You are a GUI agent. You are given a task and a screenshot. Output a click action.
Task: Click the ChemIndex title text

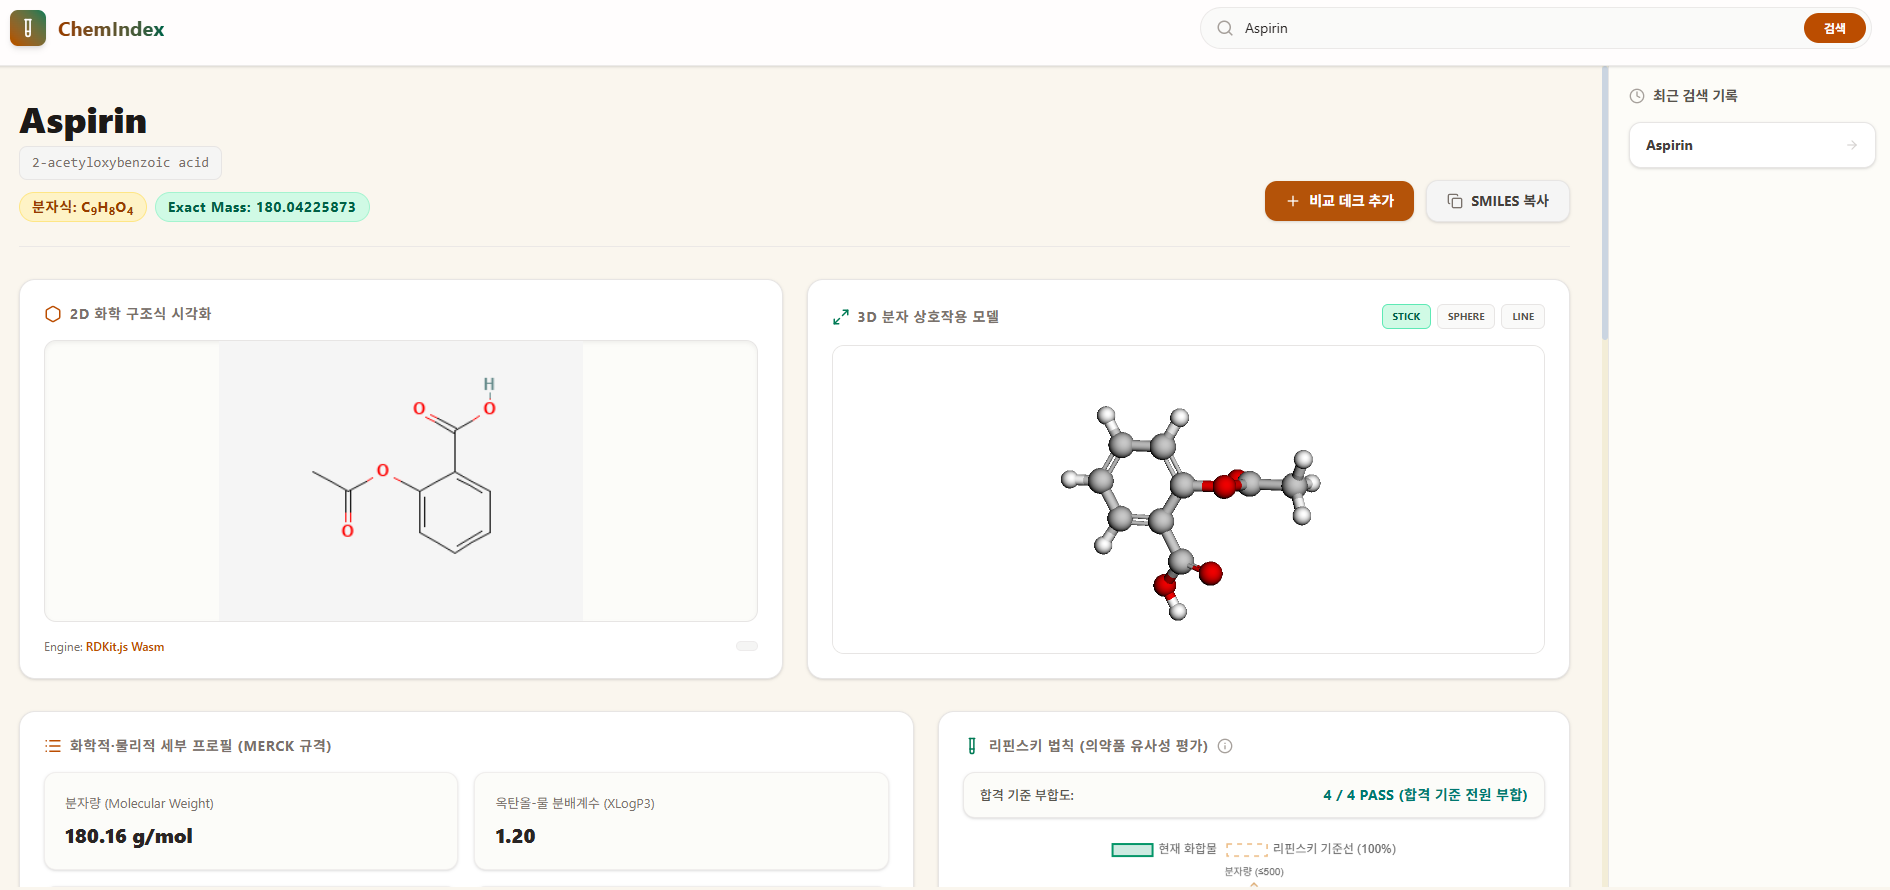[111, 29]
